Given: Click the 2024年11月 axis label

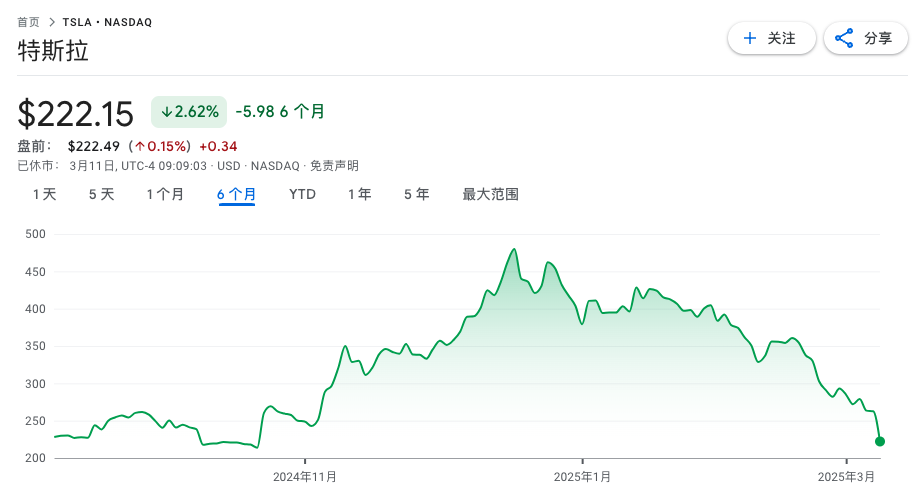Looking at the screenshot, I should pos(304,477).
